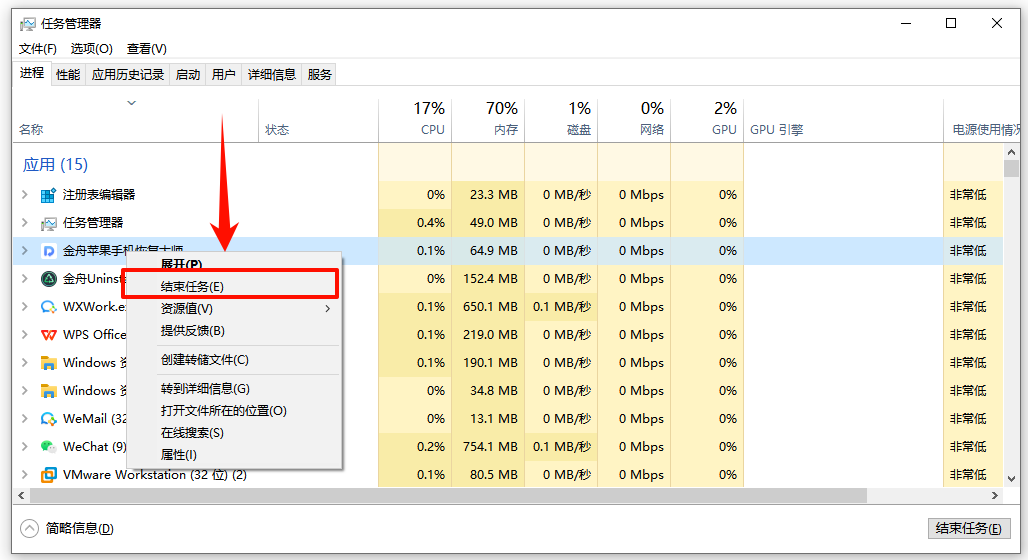1028x560 pixels.
Task: Switch to the 启动 tab
Action: pos(188,75)
